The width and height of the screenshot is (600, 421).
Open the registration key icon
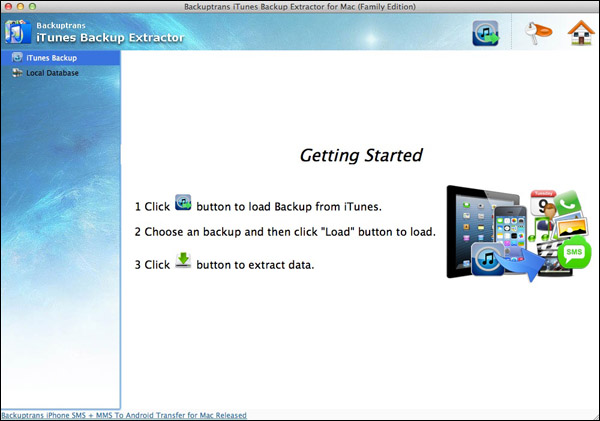pyautogui.click(x=538, y=33)
